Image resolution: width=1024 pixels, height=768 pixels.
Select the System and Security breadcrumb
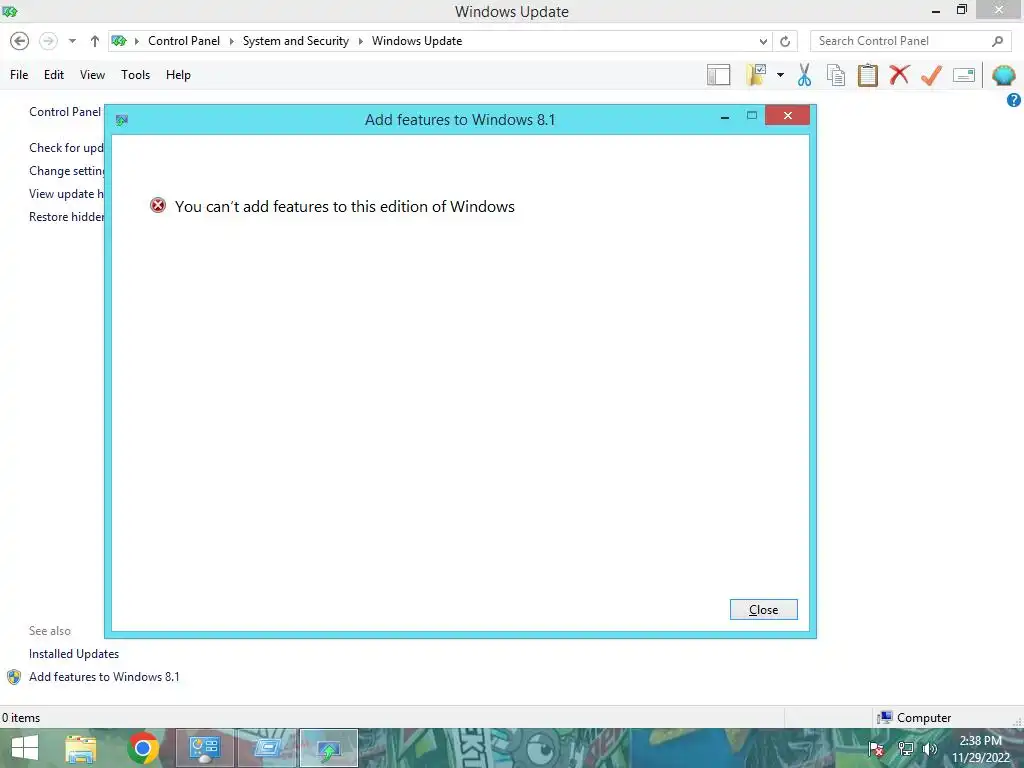pos(296,40)
